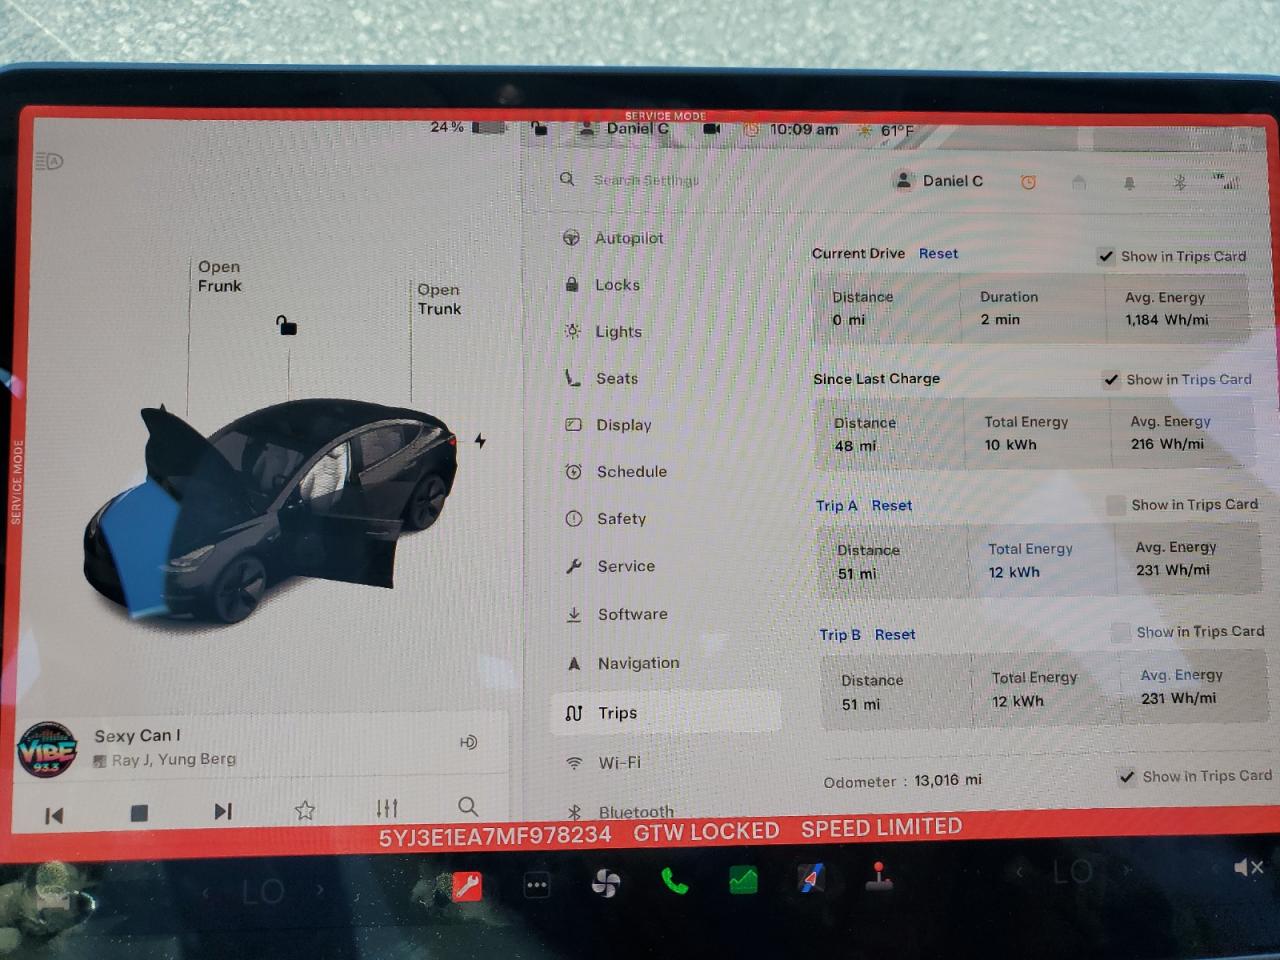The height and width of the screenshot is (960, 1280).
Task: Uncheck Current Drive Show in Trips Card
Action: pos(1106,256)
